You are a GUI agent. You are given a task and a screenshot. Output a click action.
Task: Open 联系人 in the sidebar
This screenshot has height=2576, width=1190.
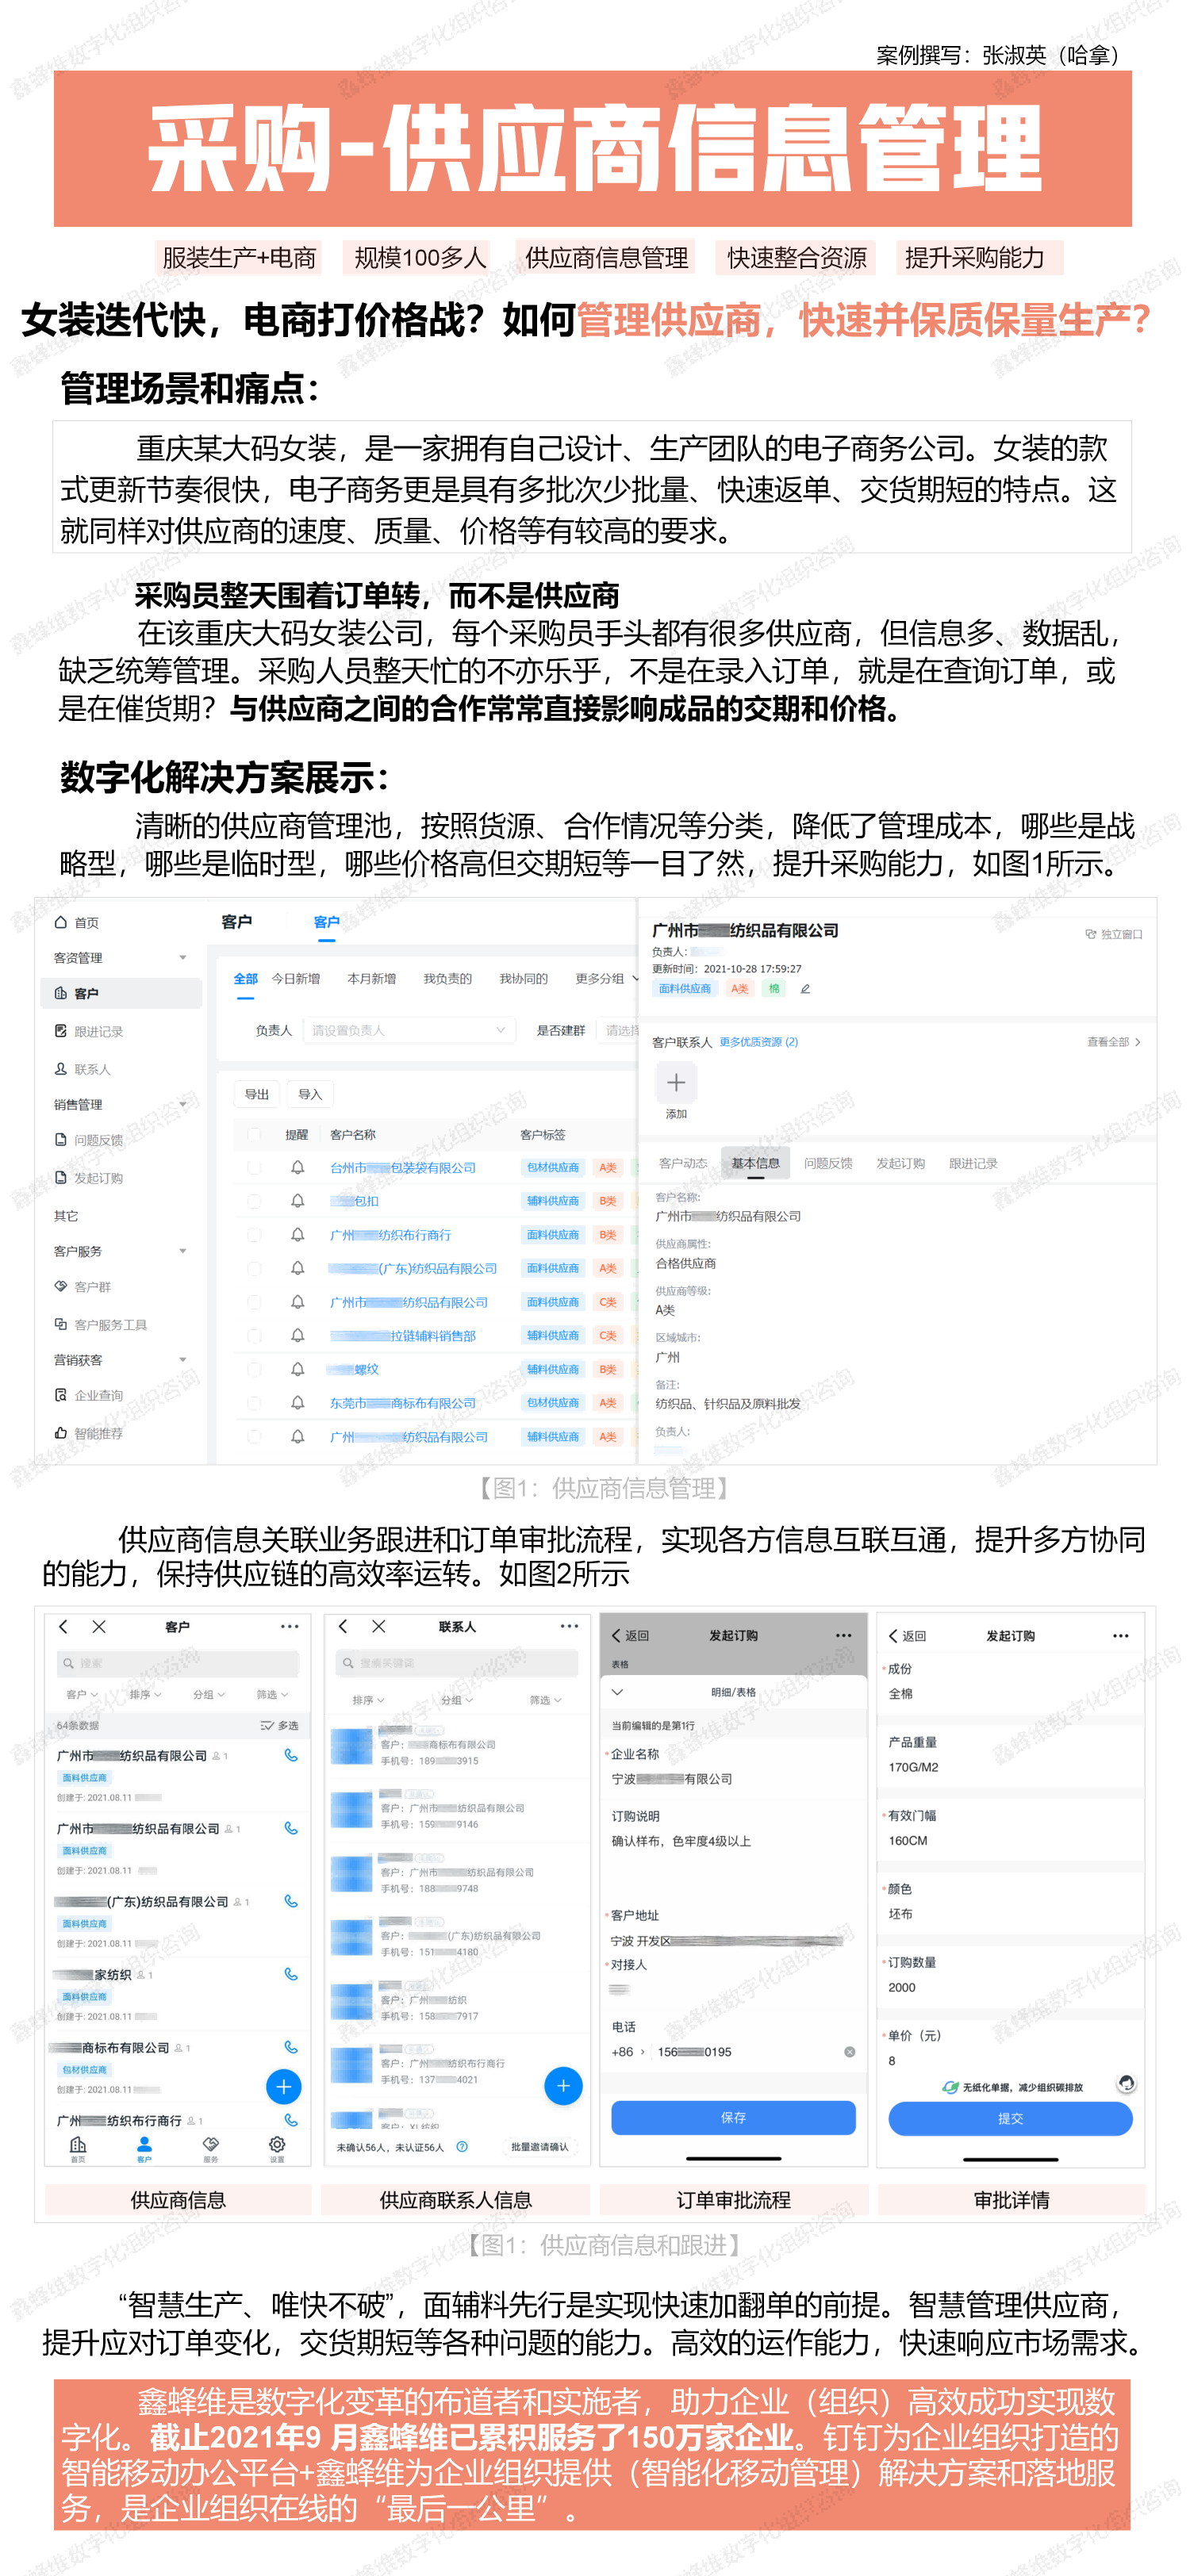pyautogui.click(x=83, y=1069)
